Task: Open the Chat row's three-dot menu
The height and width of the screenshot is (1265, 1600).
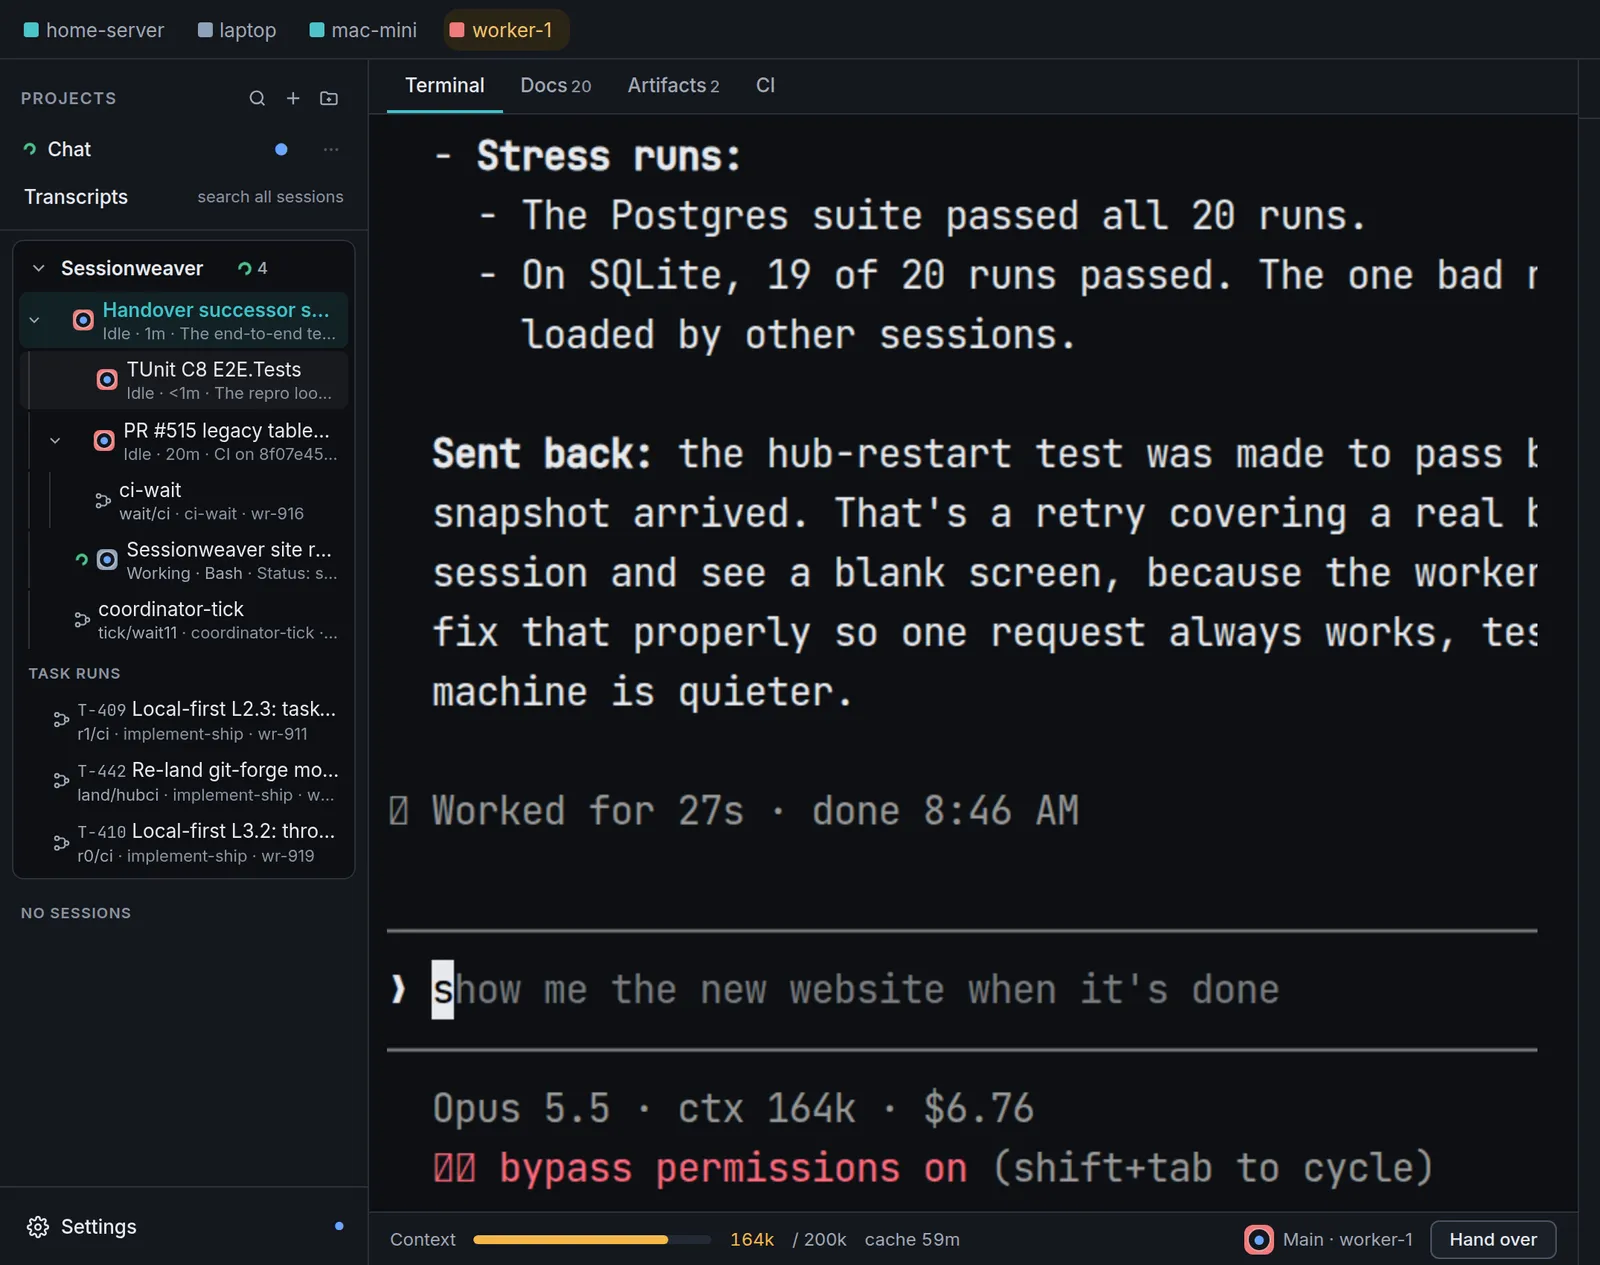Action: 331,149
